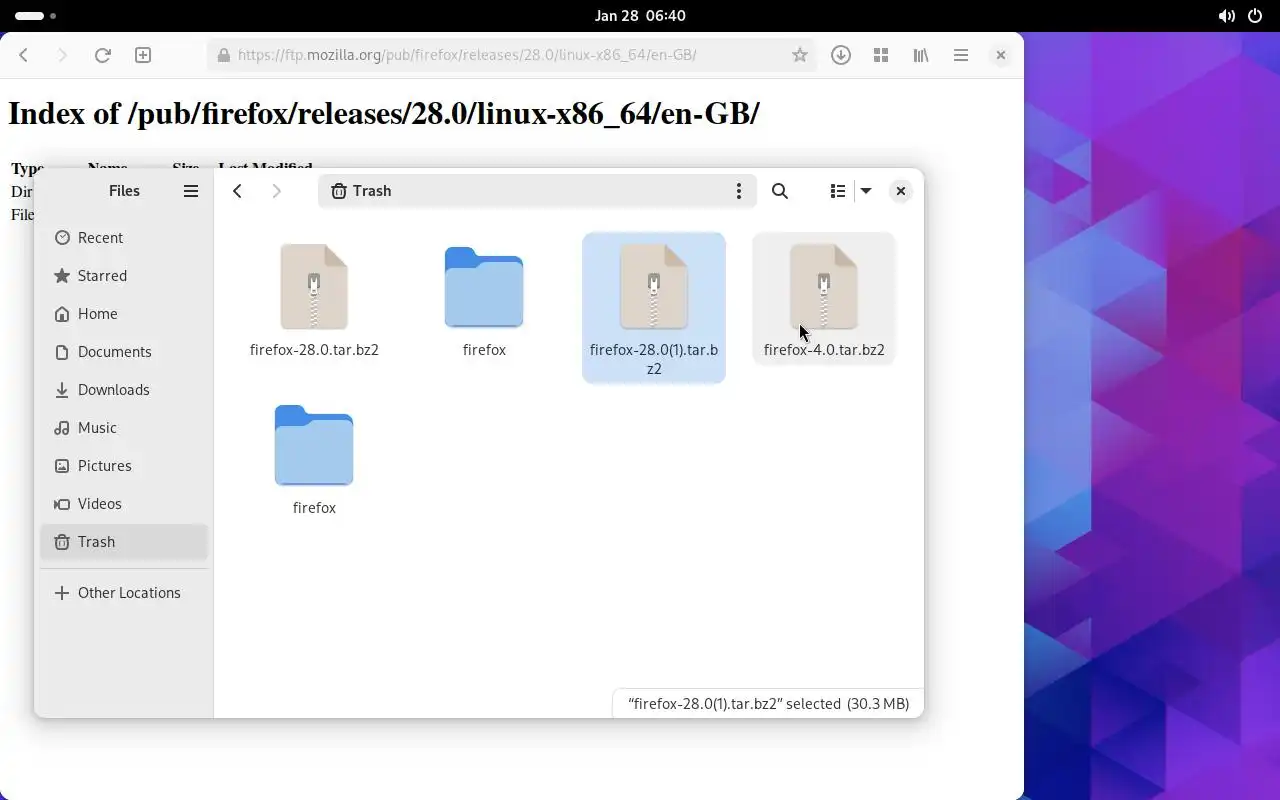
Task: Bookmark page with star icon
Action: pyautogui.click(x=799, y=55)
